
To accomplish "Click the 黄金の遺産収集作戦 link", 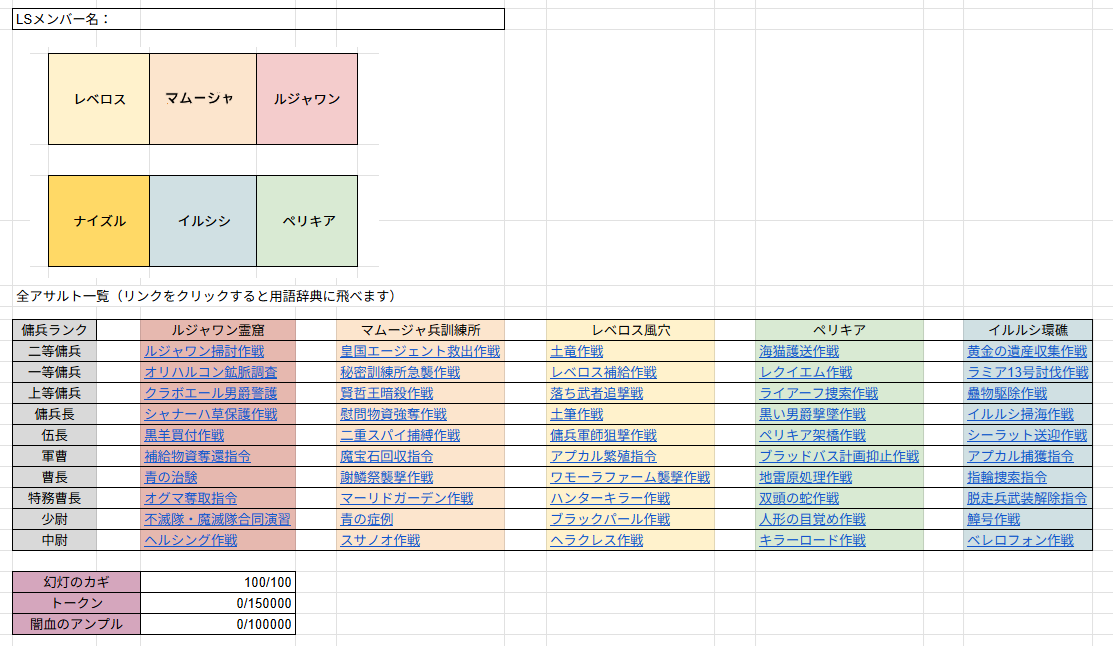I will pyautogui.click(x=1026, y=351).
